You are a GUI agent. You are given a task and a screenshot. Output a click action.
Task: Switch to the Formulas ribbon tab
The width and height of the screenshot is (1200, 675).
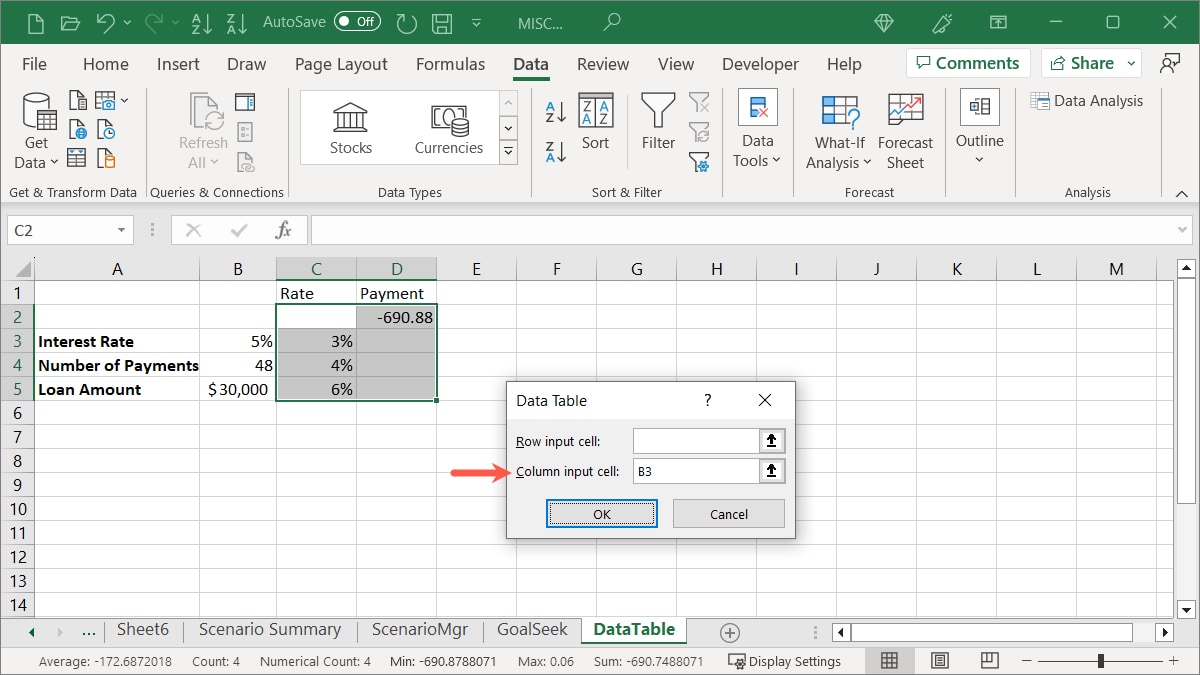pyautogui.click(x=450, y=63)
